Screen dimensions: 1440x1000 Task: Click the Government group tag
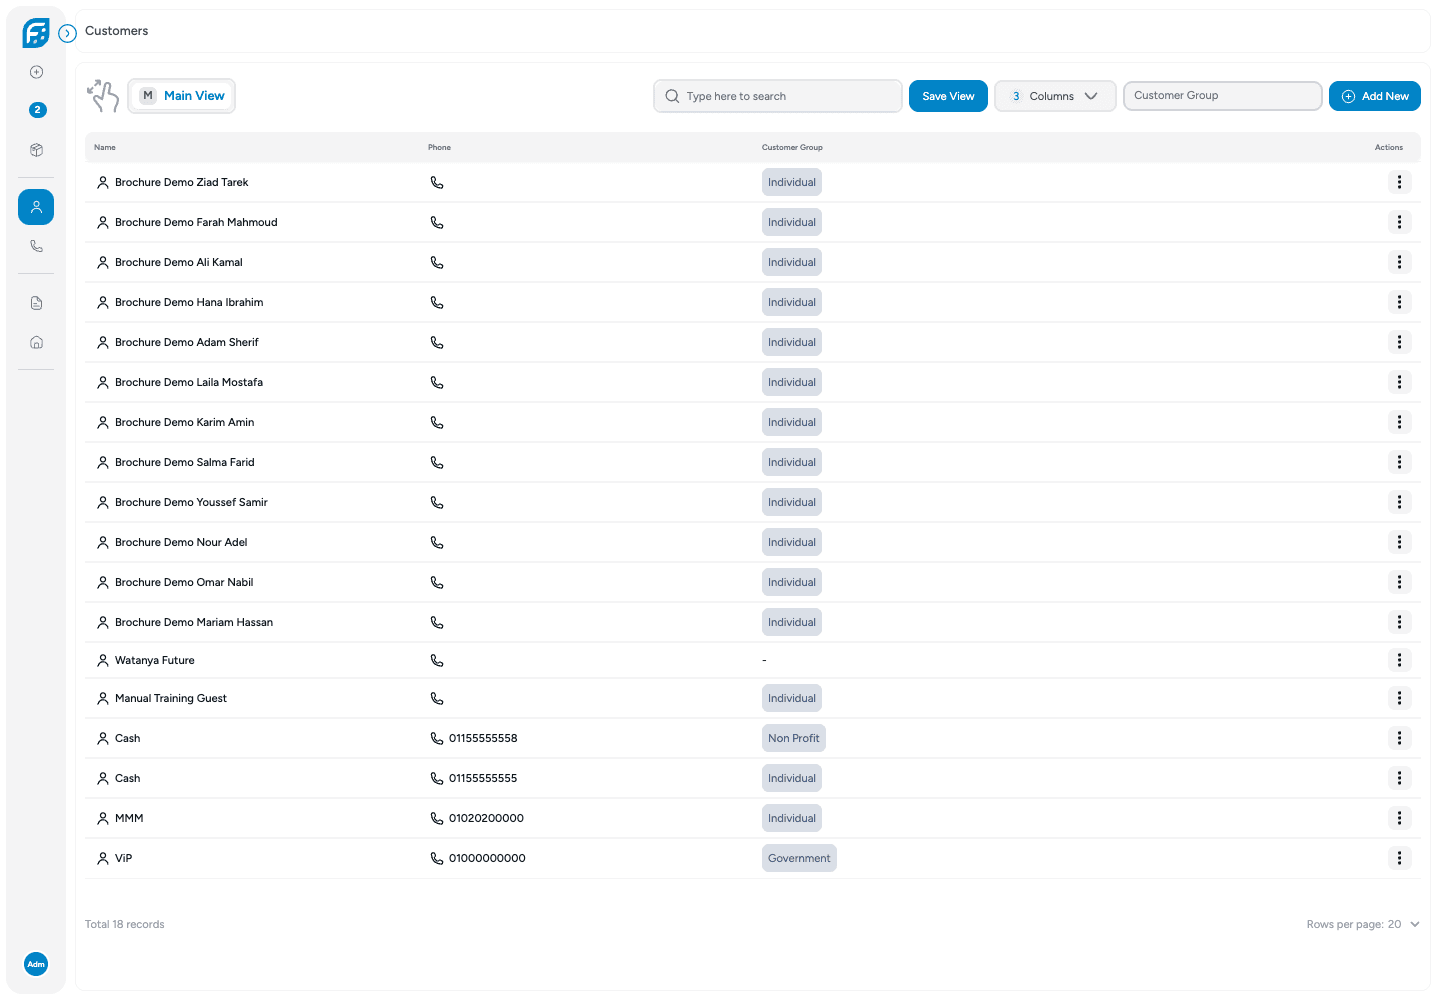pos(799,858)
